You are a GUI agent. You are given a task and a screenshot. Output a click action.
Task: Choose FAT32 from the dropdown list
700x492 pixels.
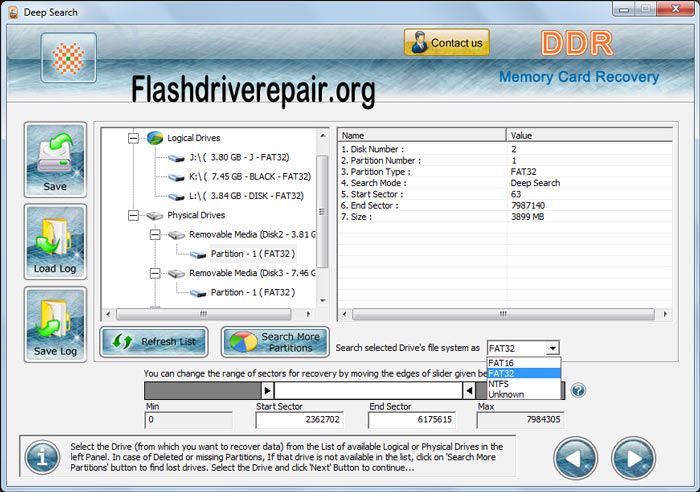point(524,373)
